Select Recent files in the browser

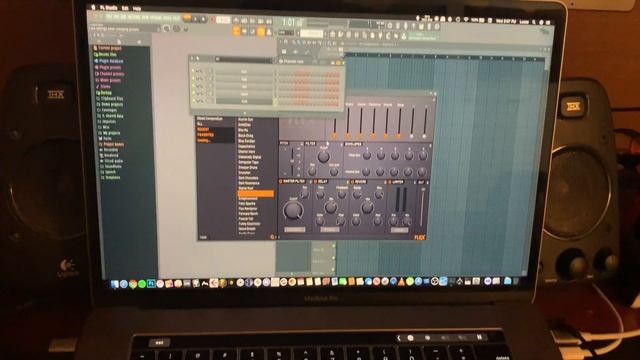tap(106, 55)
